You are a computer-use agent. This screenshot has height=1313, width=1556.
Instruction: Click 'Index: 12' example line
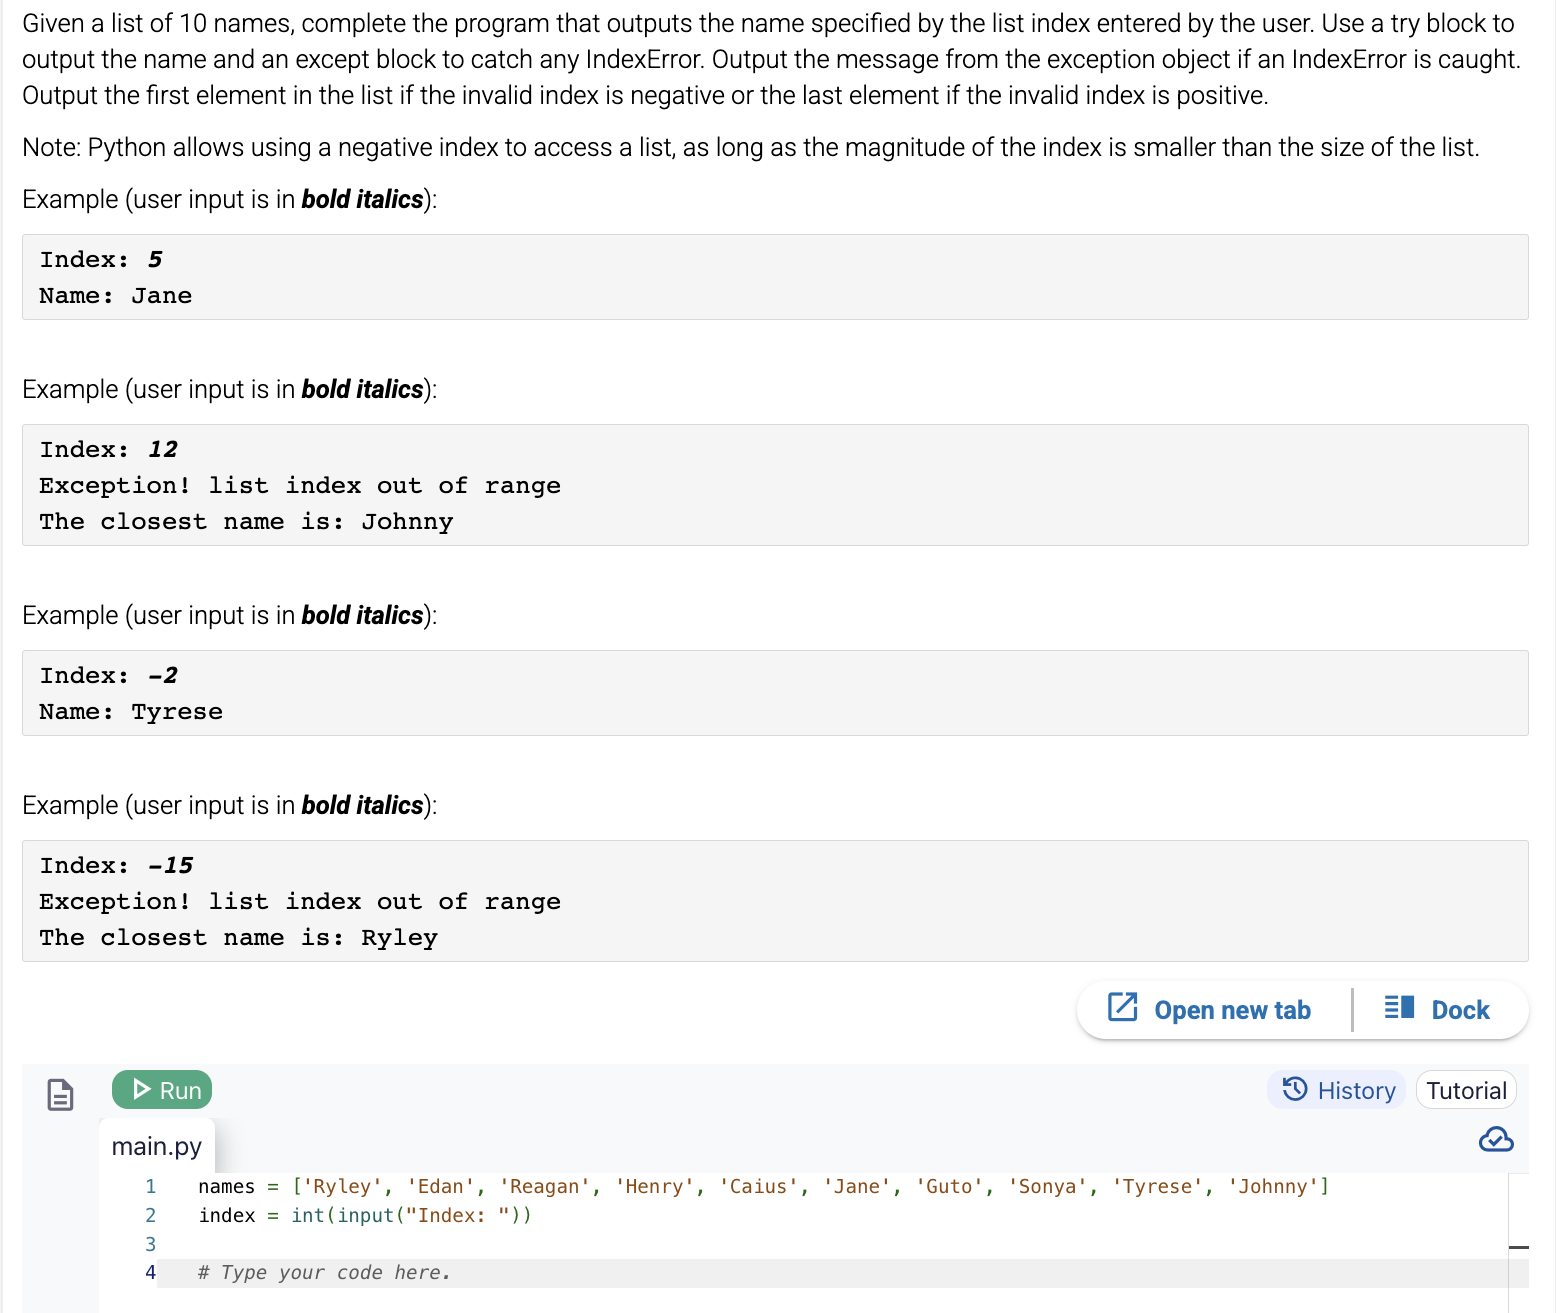(109, 450)
